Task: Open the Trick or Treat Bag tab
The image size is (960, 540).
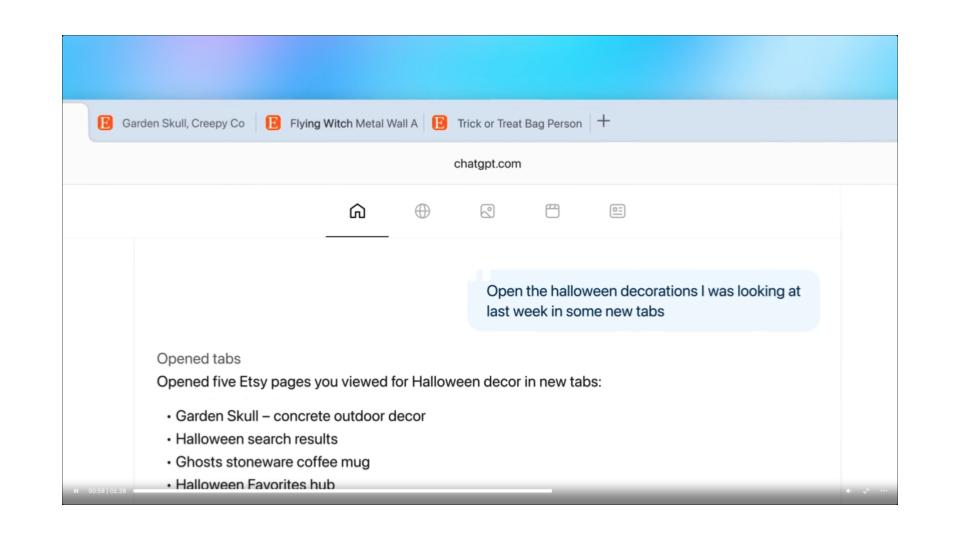Action: (510, 123)
